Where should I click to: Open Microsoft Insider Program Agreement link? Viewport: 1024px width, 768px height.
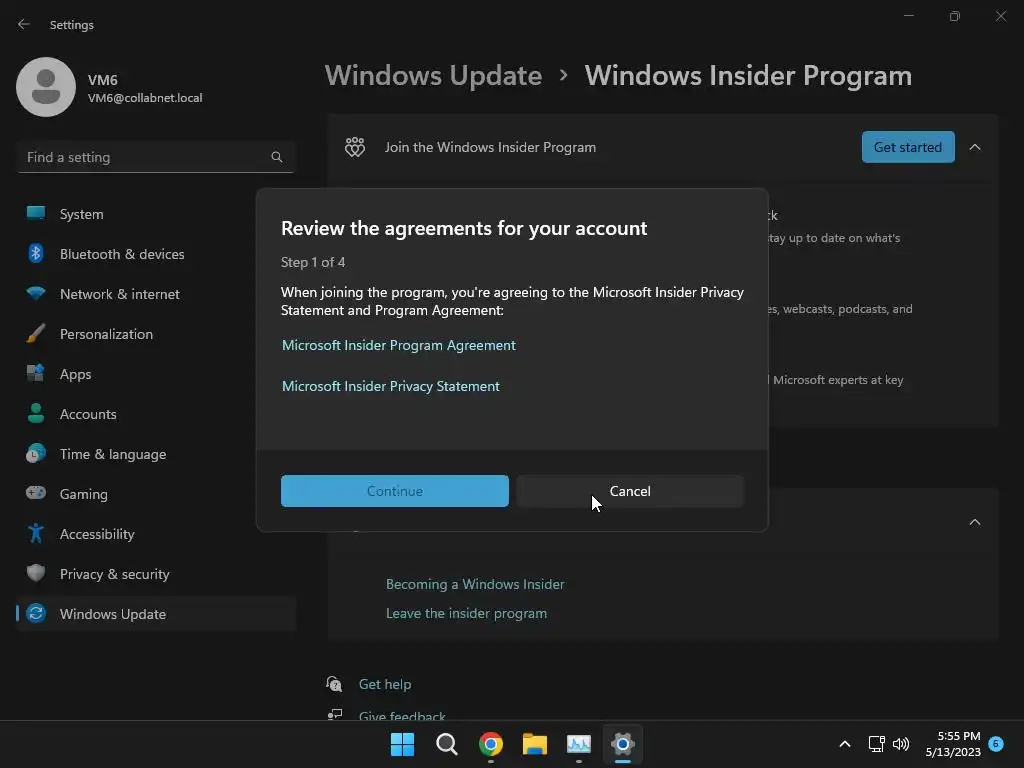(x=398, y=345)
